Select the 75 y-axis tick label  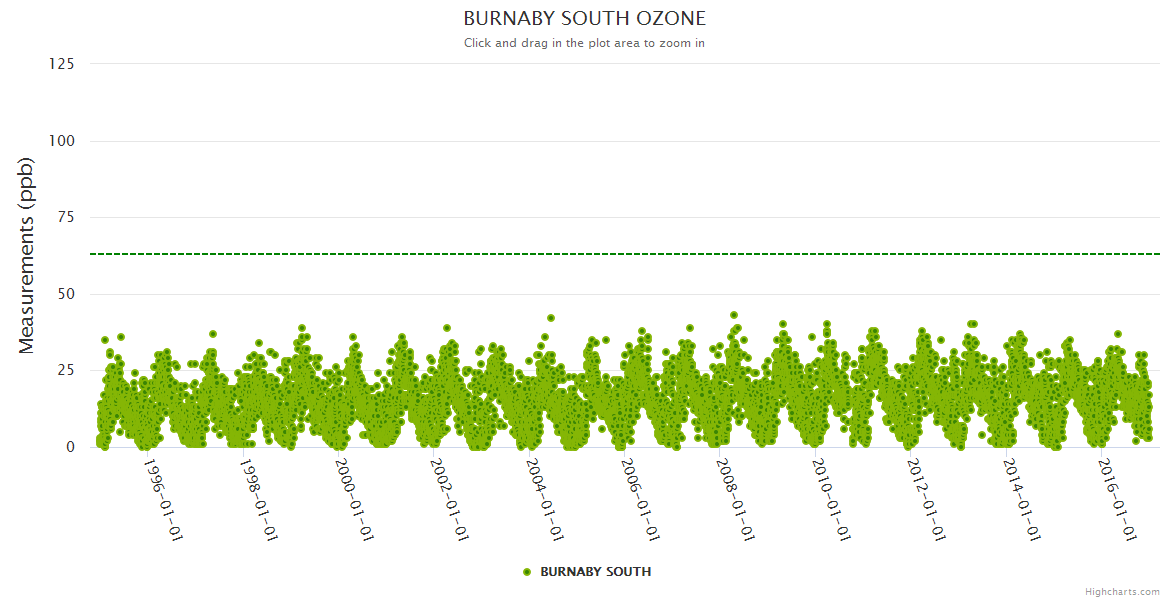point(65,217)
